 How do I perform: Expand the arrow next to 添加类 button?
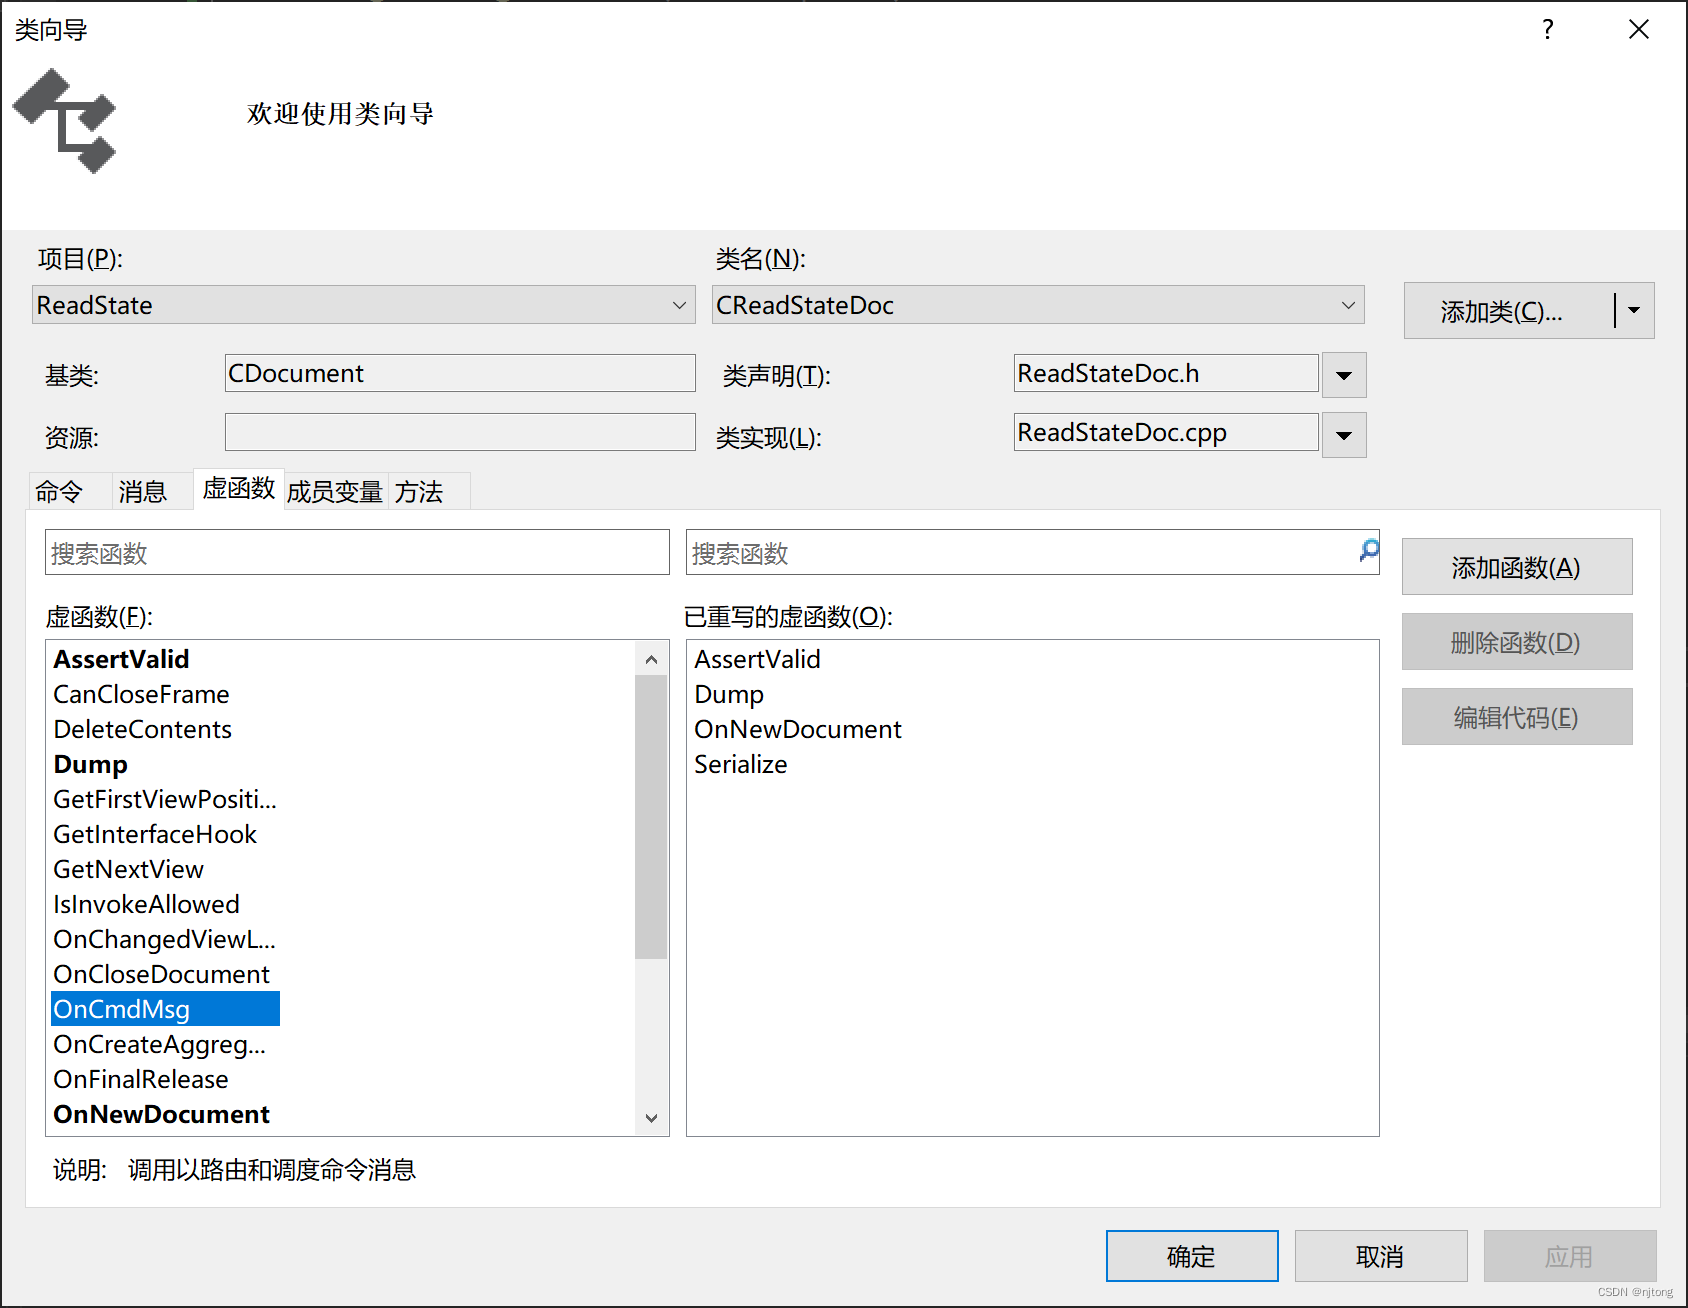point(1634,310)
